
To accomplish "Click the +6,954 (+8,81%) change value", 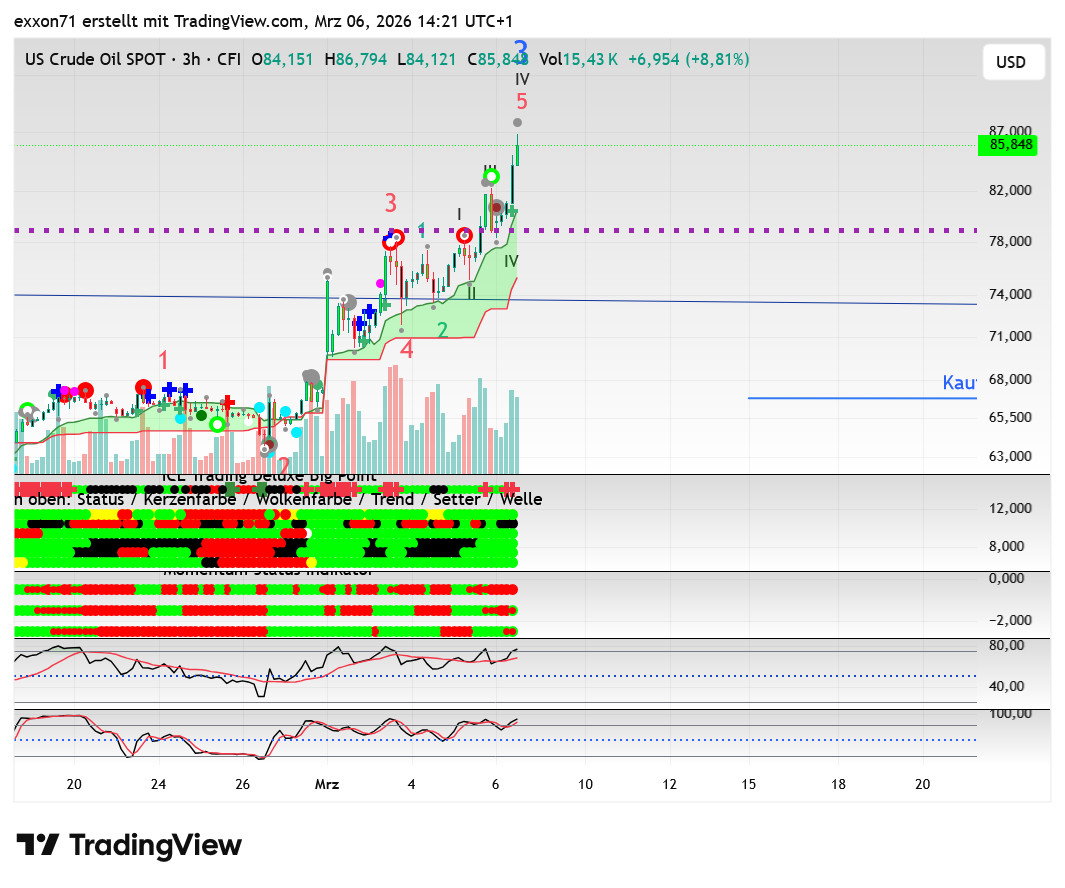I will pyautogui.click(x=688, y=60).
